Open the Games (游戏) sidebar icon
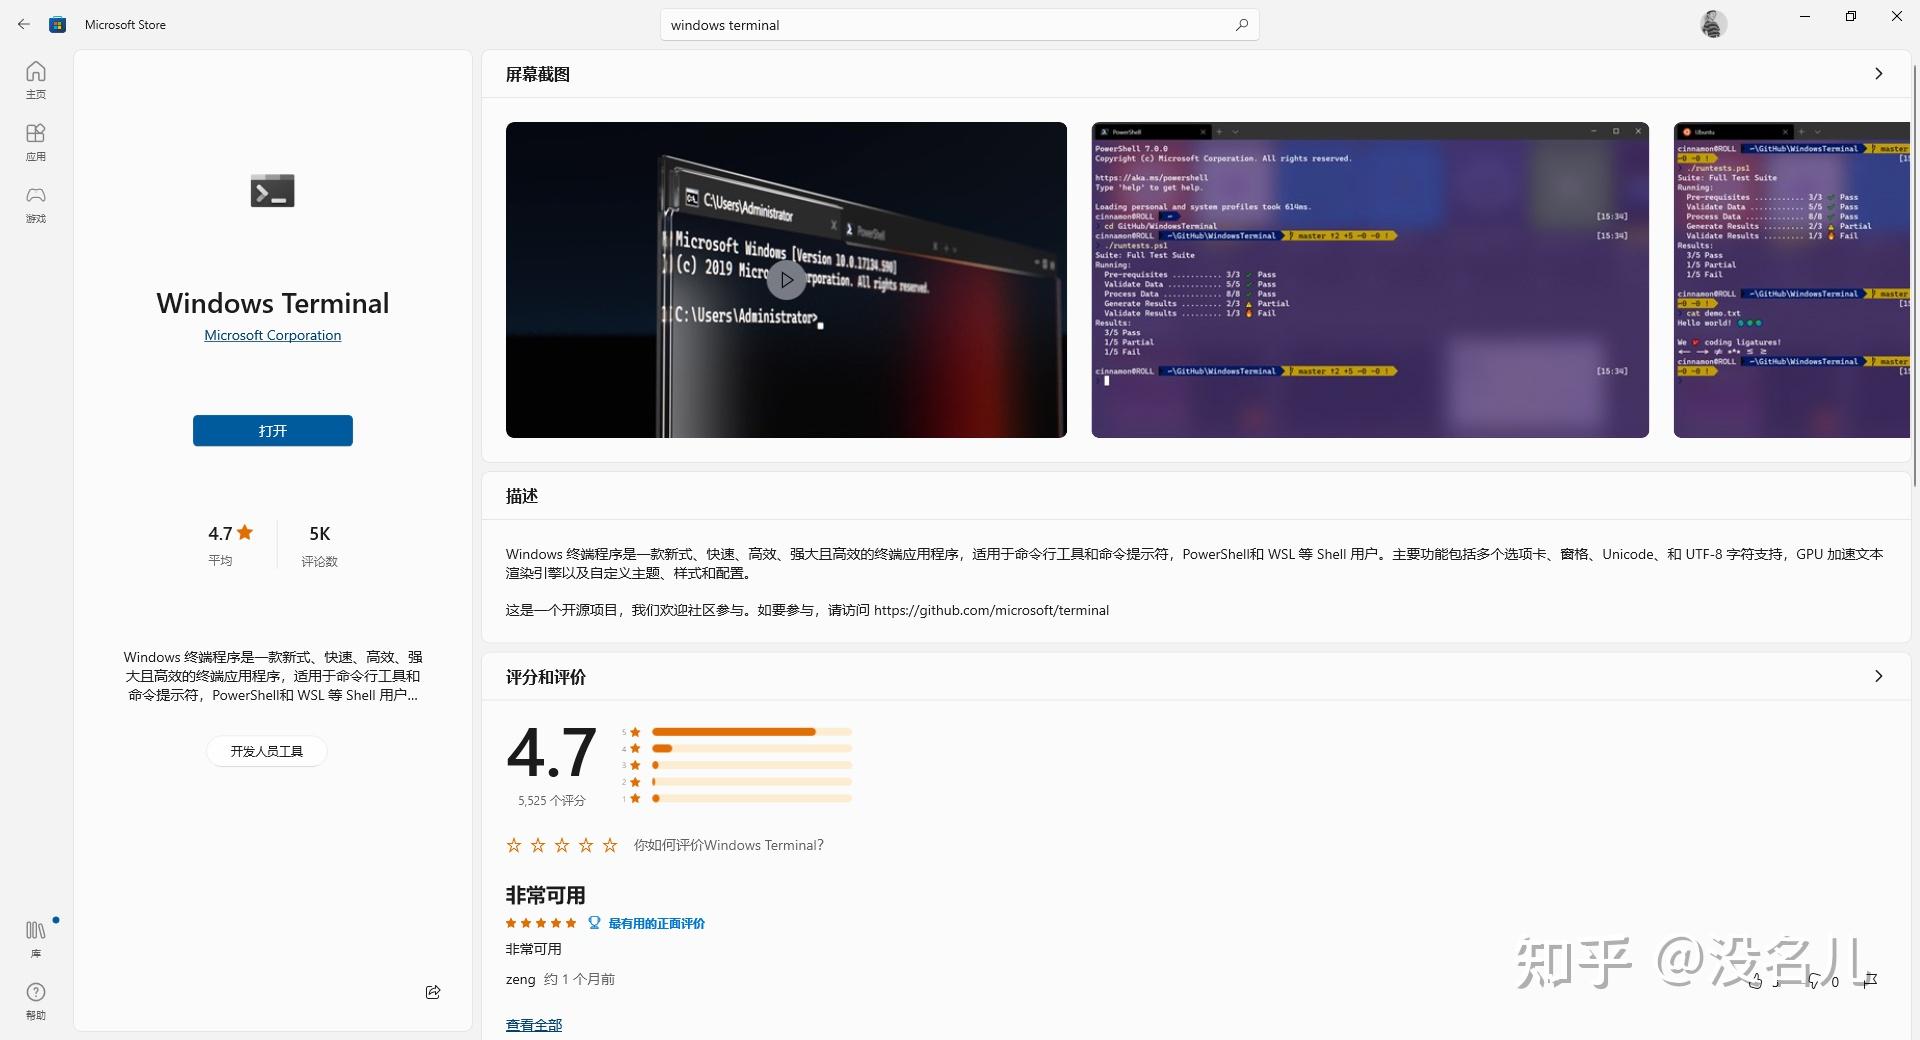Image resolution: width=1920 pixels, height=1040 pixels. 35,203
